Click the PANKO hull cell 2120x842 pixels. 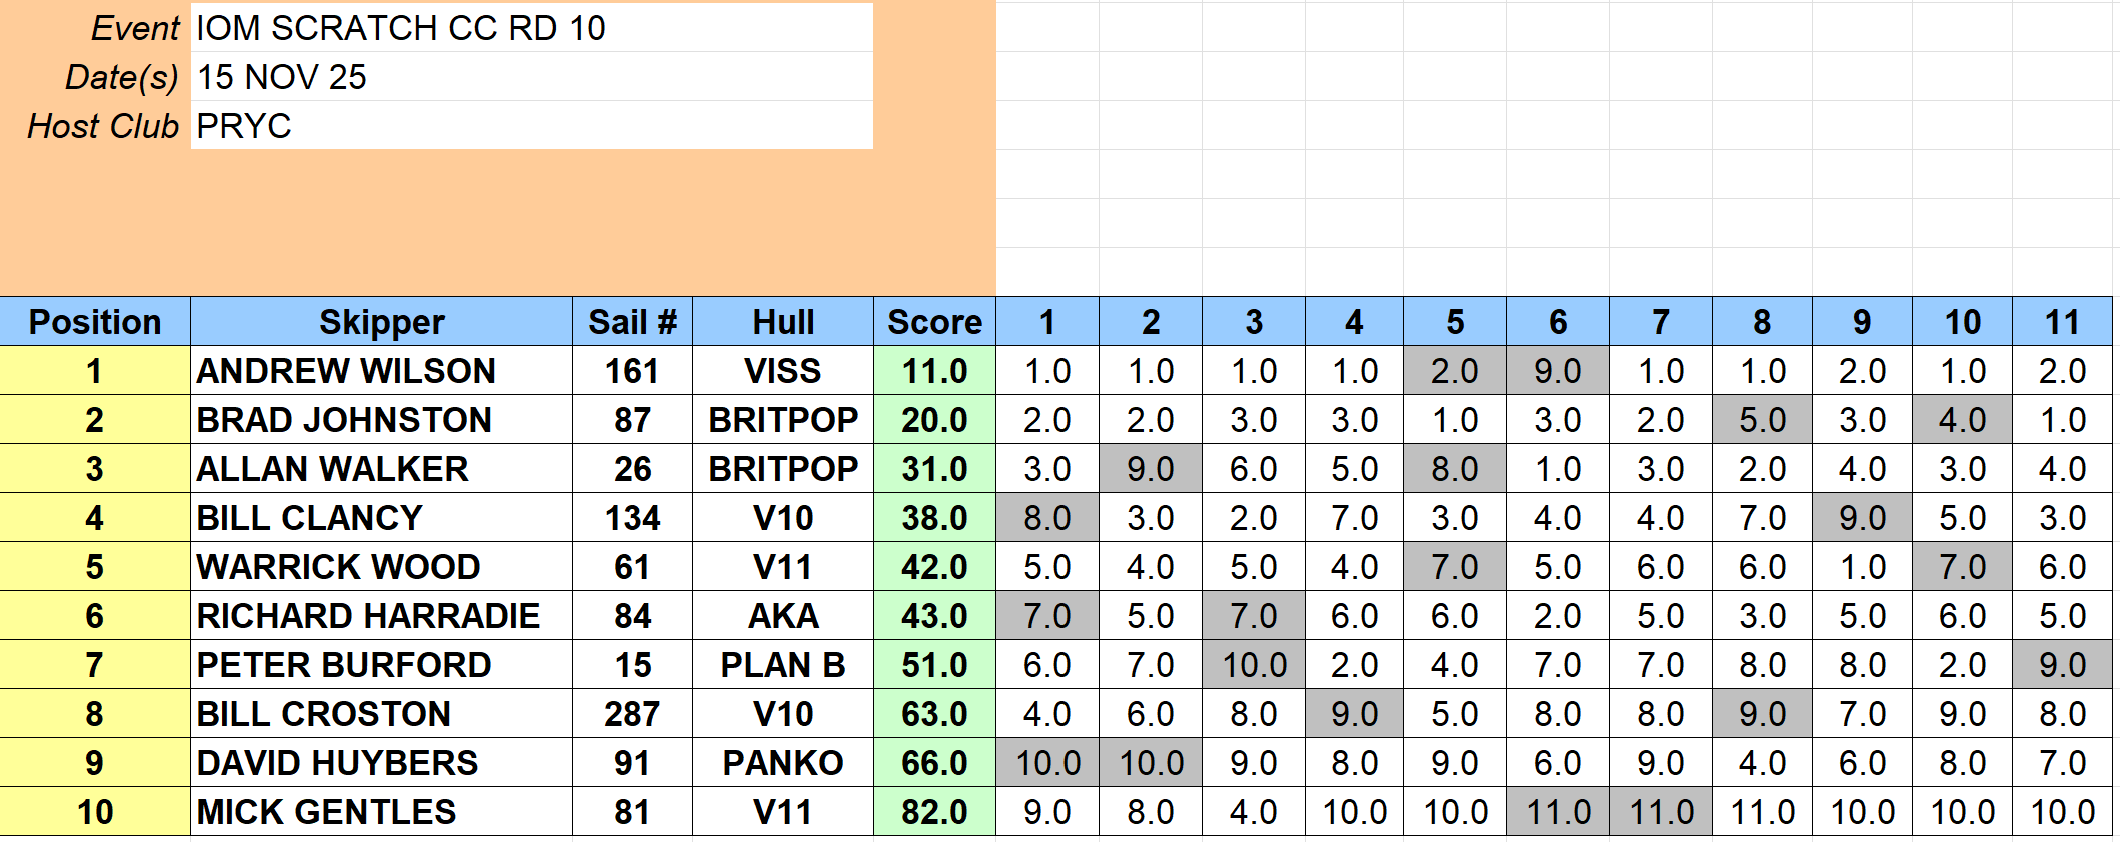[x=783, y=763]
